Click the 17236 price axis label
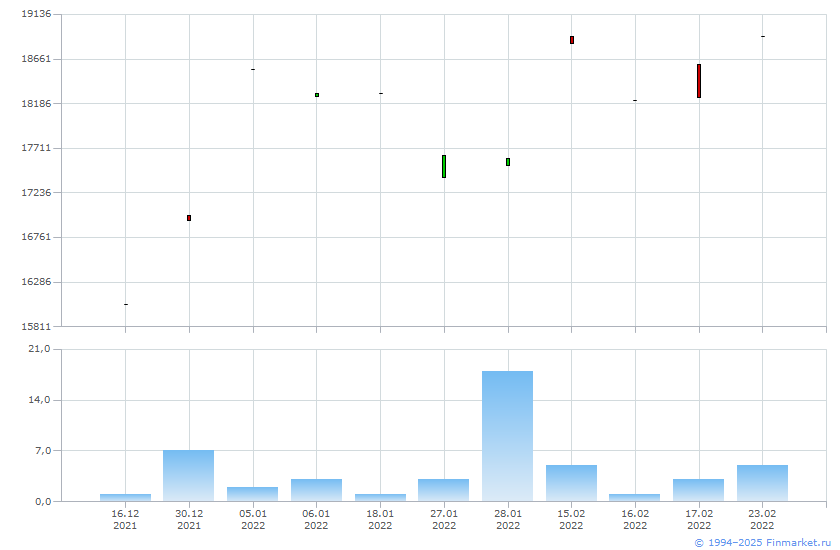The image size is (840, 550). 36,192
